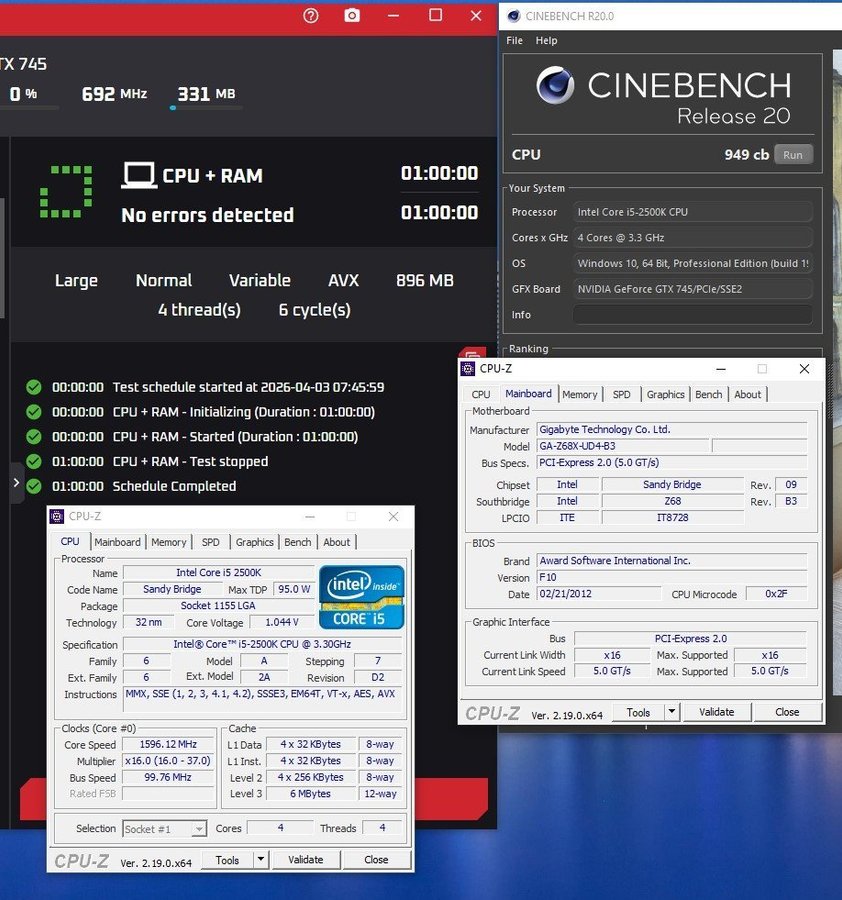Click Validate in the Mainboard CPU-Z window
The height and width of the screenshot is (900, 842).
point(716,712)
